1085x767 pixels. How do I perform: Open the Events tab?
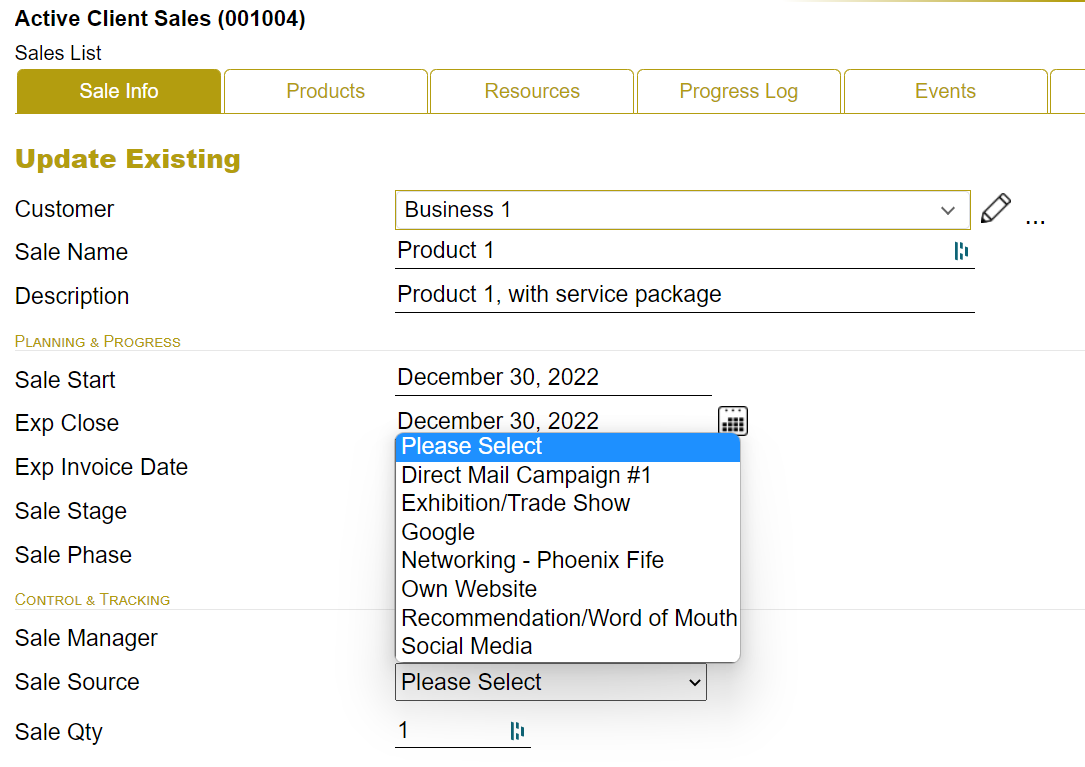(x=945, y=91)
